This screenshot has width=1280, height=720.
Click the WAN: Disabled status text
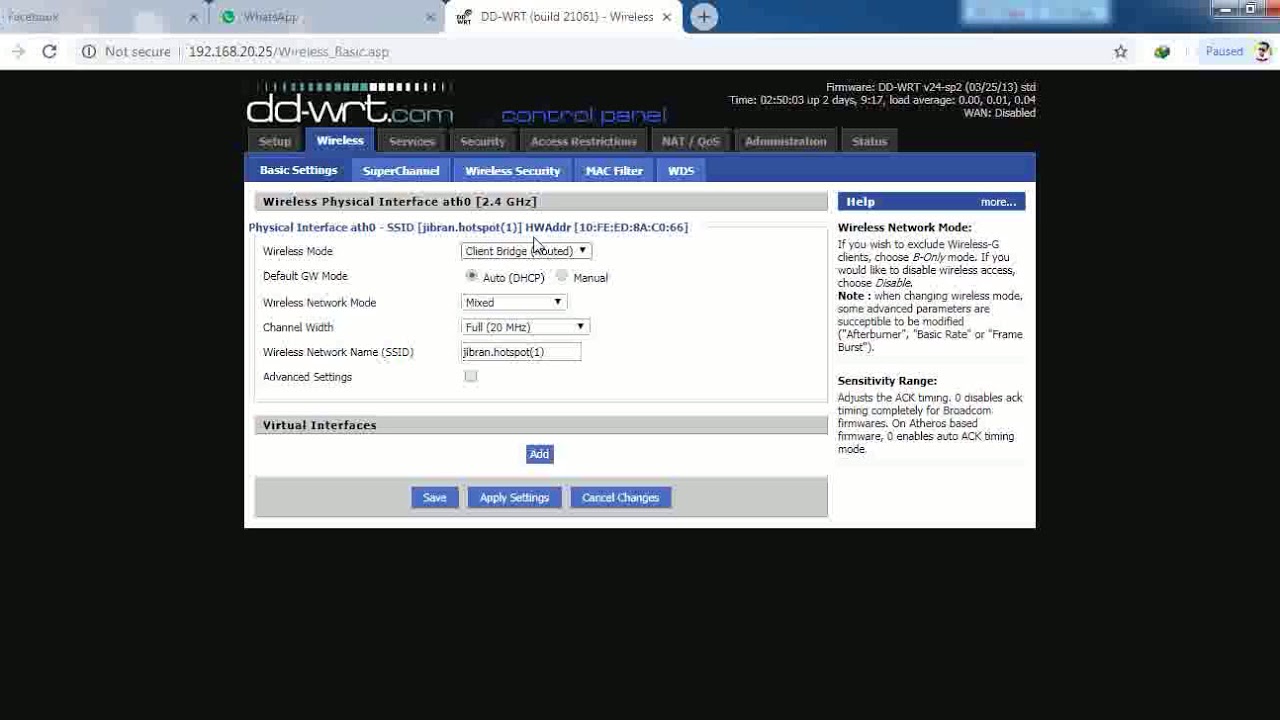[x=1000, y=113]
